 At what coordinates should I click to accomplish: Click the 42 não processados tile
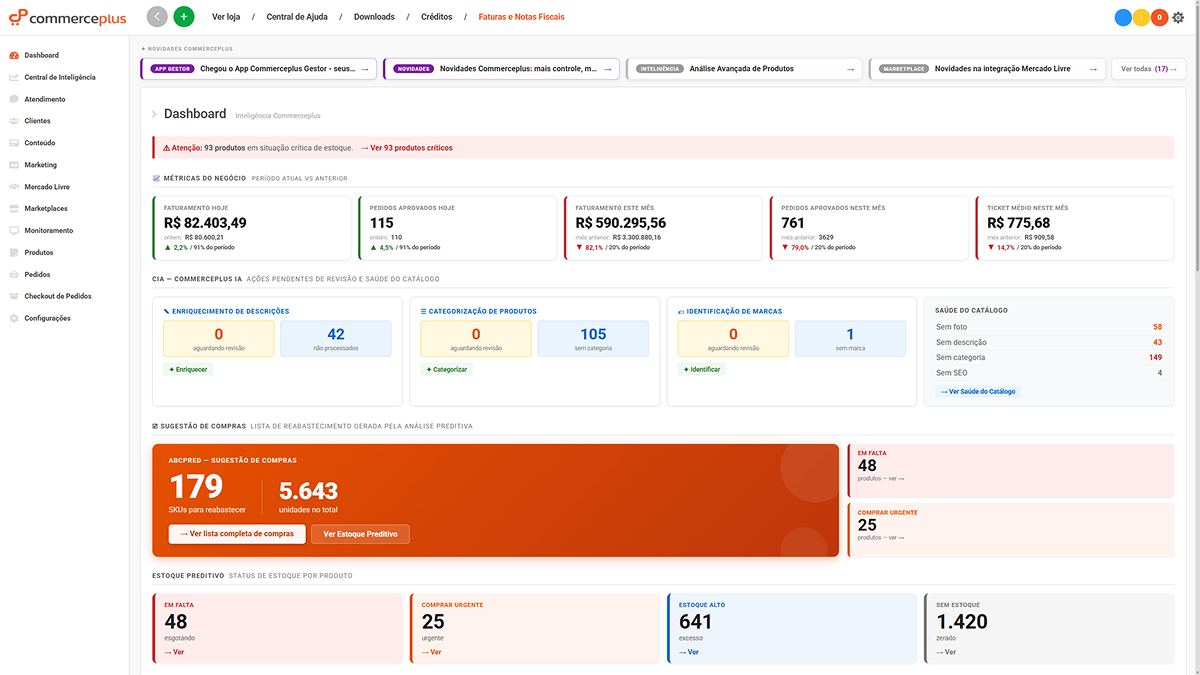click(336, 339)
